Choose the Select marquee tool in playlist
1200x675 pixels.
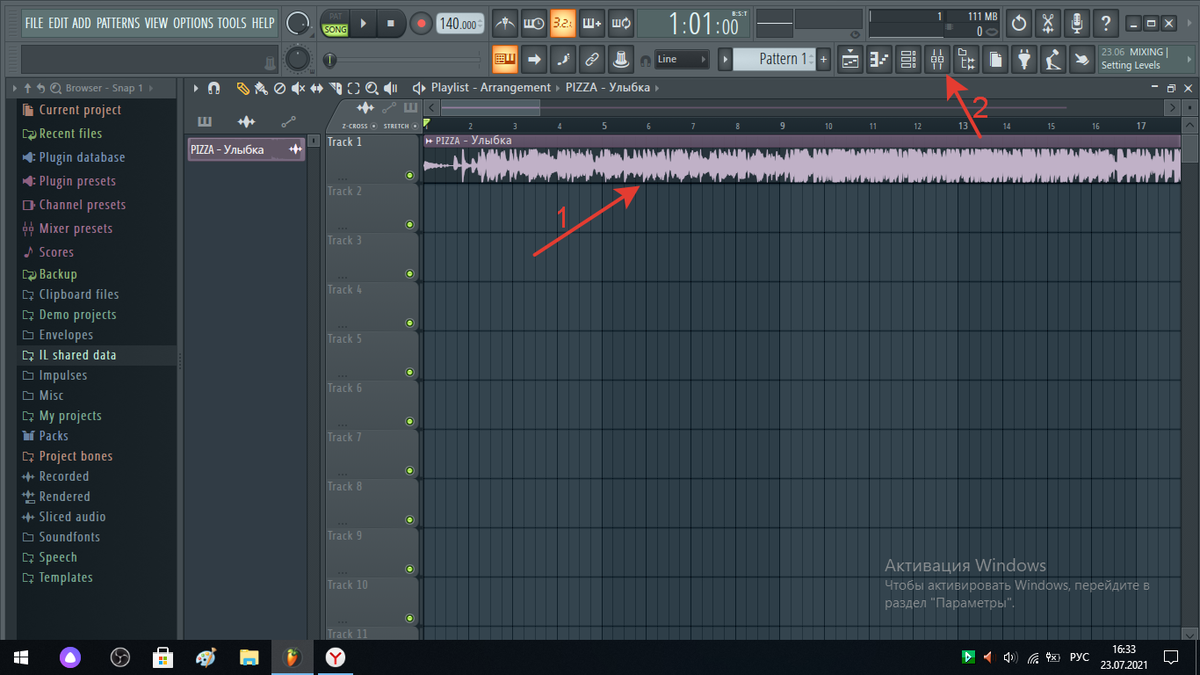pos(354,88)
